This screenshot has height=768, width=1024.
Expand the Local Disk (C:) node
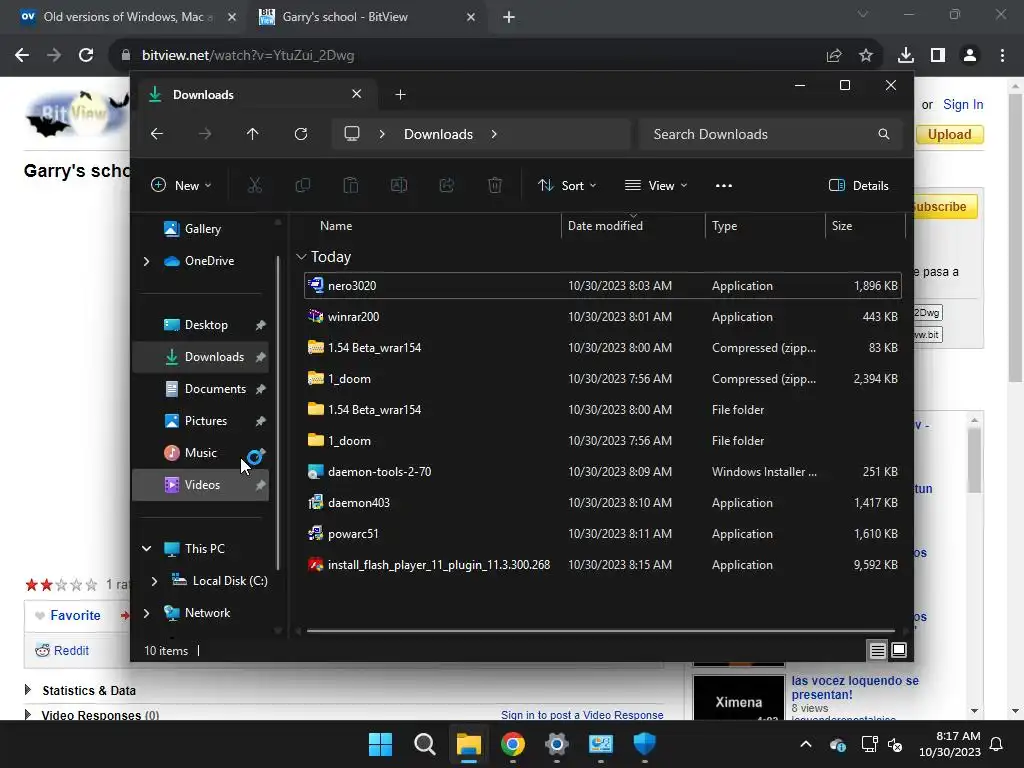[x=154, y=581]
